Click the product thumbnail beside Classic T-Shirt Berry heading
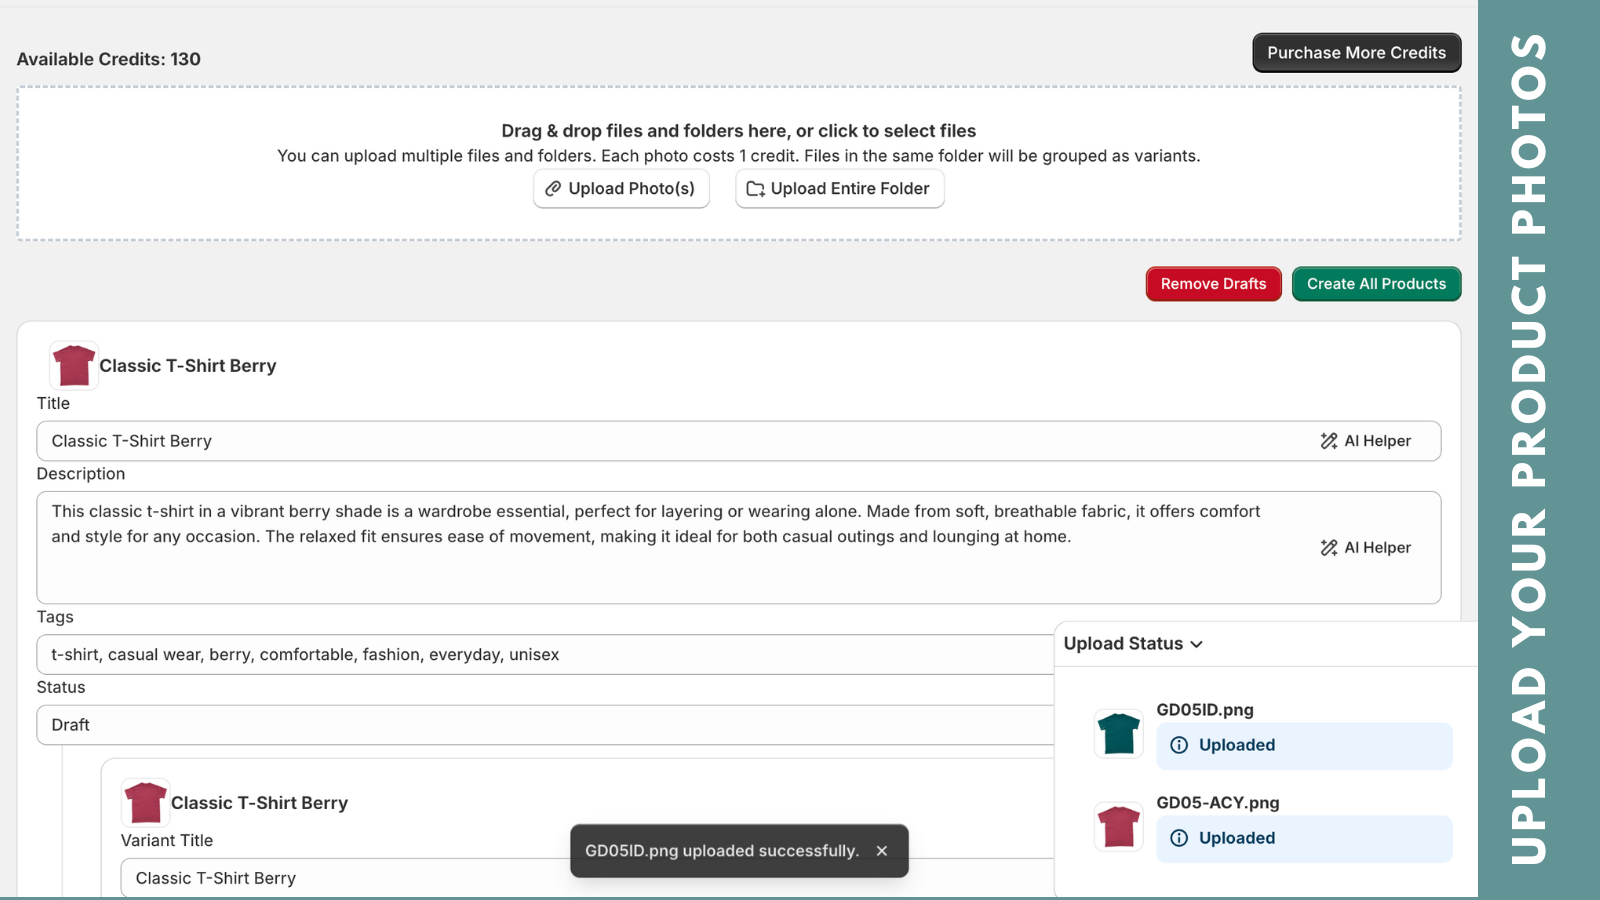 (x=74, y=366)
